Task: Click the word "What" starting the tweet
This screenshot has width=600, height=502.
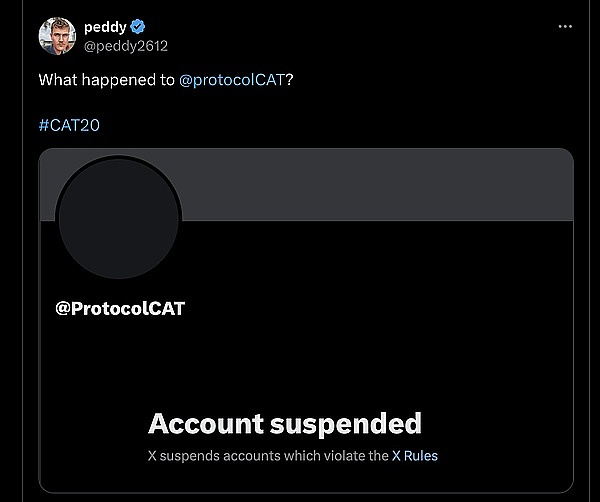Action: 58,79
